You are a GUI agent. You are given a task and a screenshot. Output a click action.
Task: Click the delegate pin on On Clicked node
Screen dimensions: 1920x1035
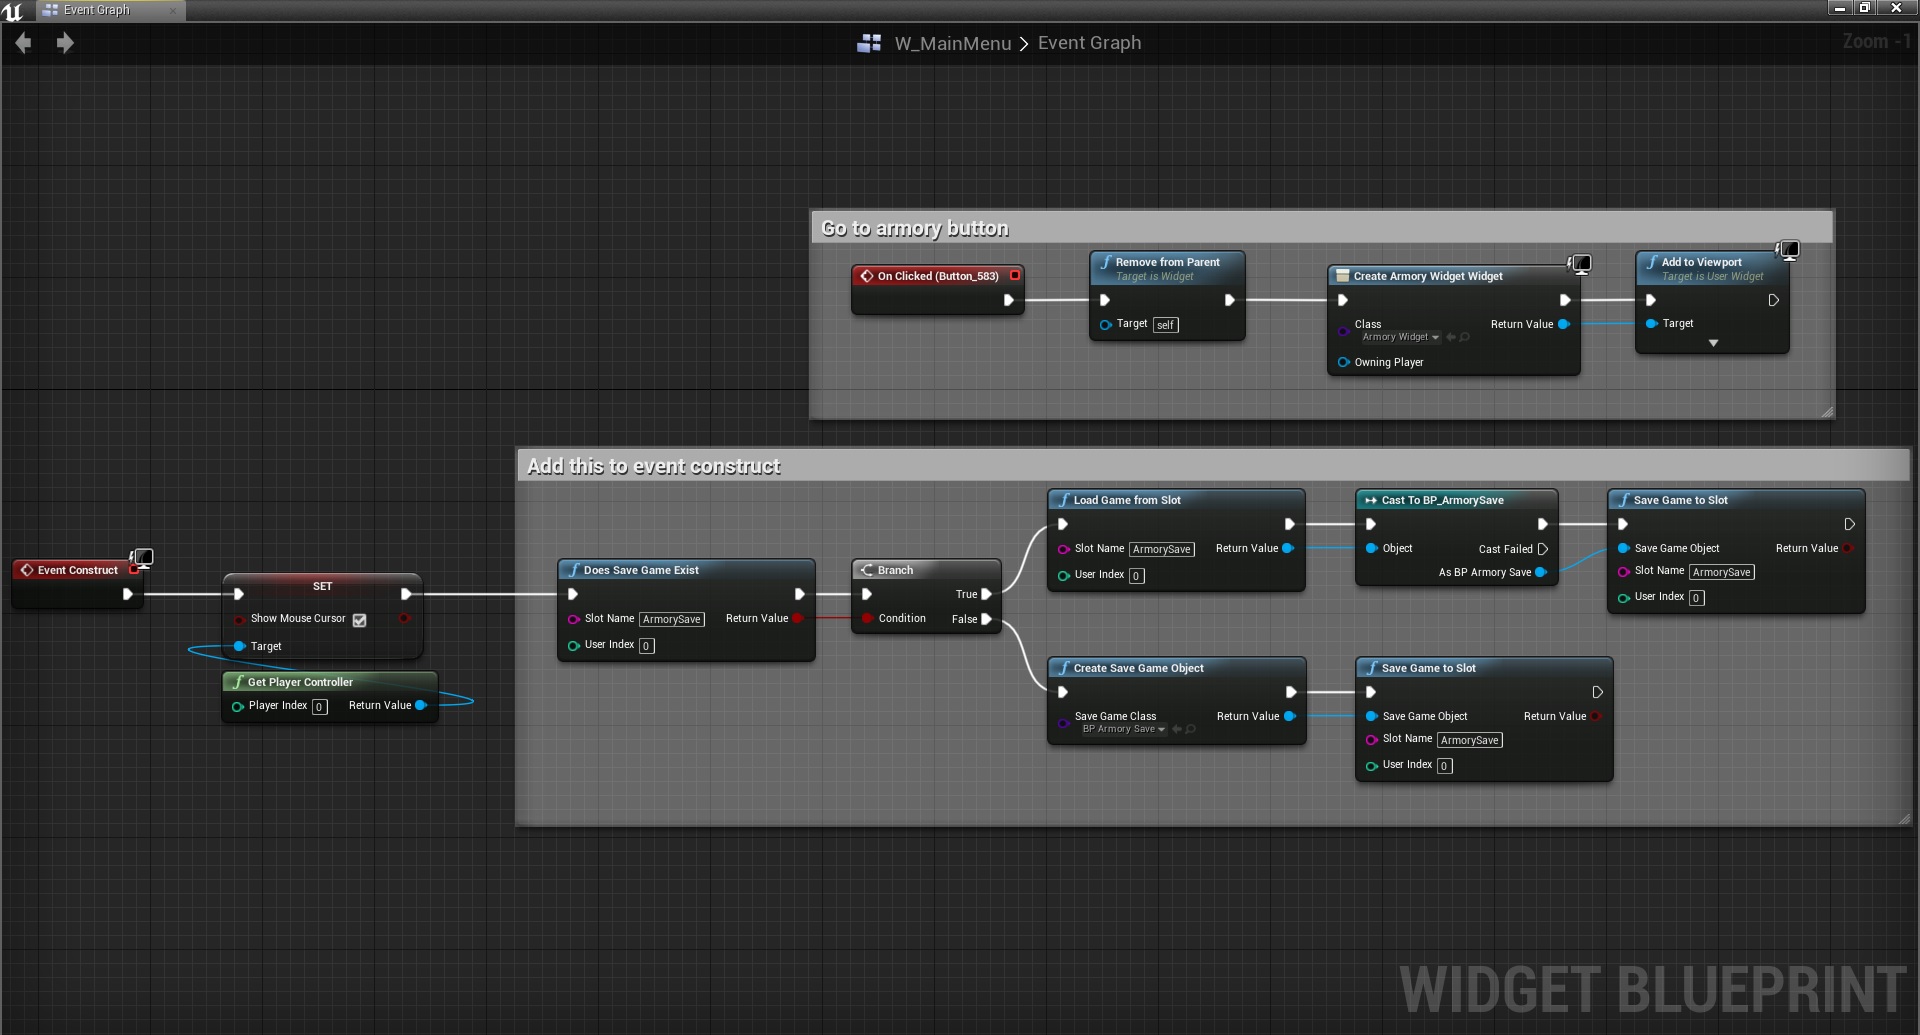(1015, 276)
